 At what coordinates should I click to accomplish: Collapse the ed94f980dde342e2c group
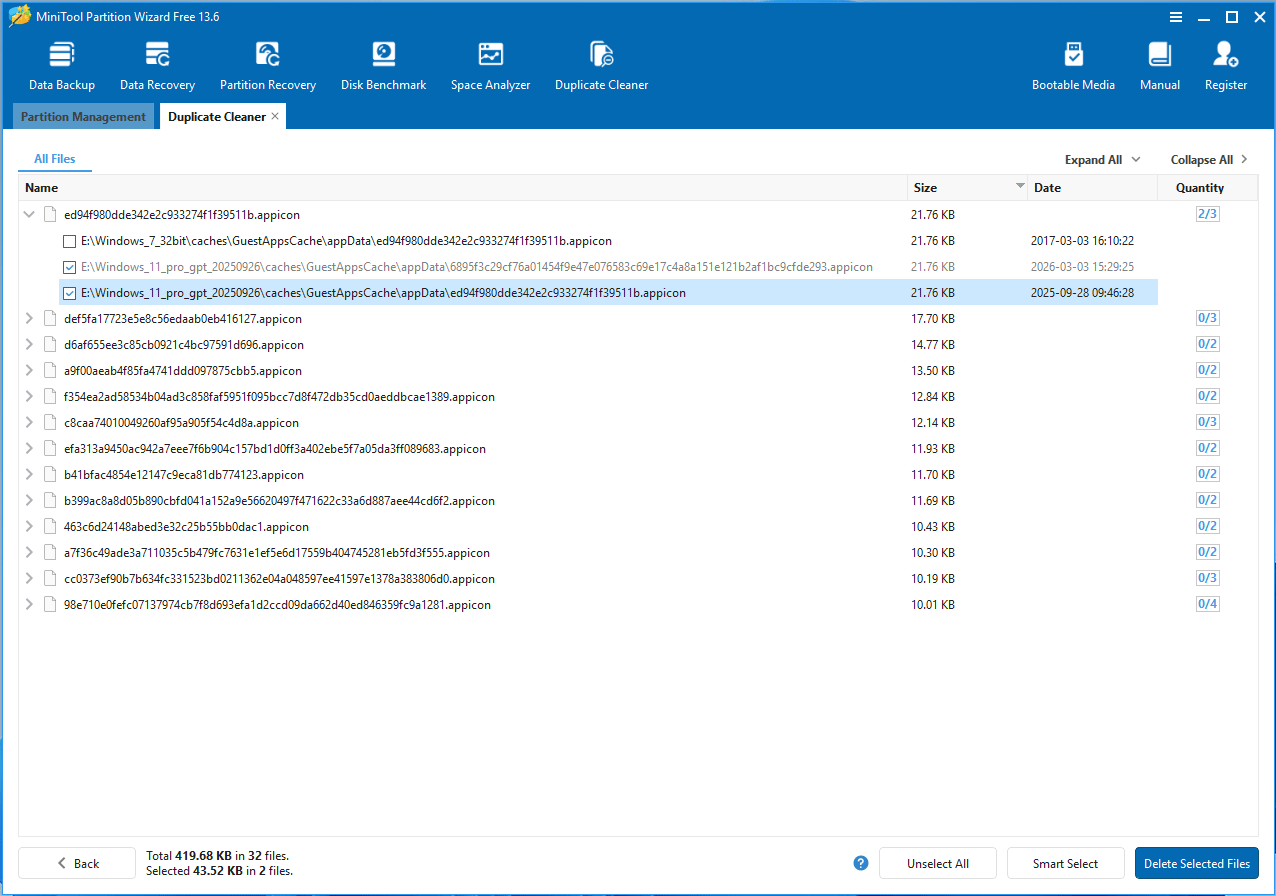coord(29,214)
